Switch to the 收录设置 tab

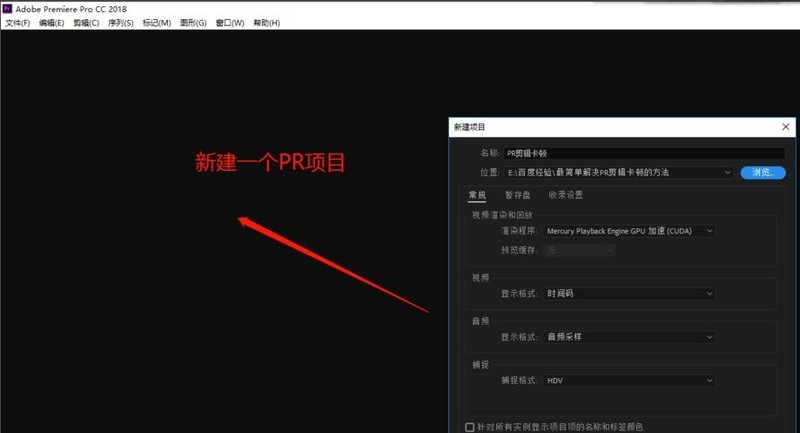(565, 195)
